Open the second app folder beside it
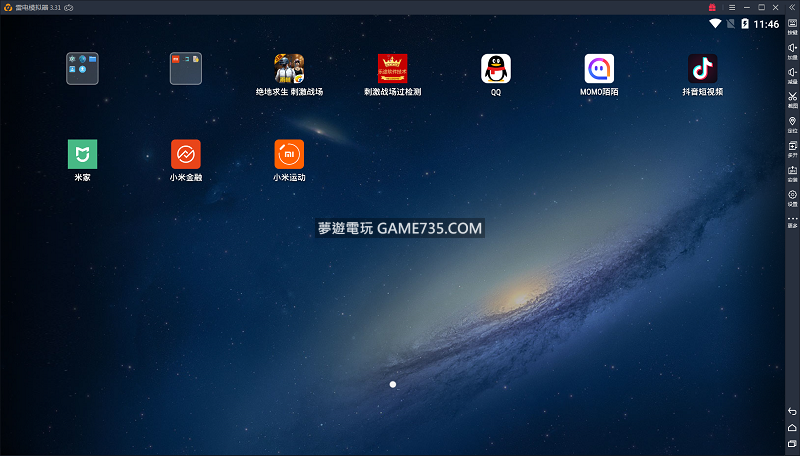The height and width of the screenshot is (456, 800). click(x=186, y=68)
